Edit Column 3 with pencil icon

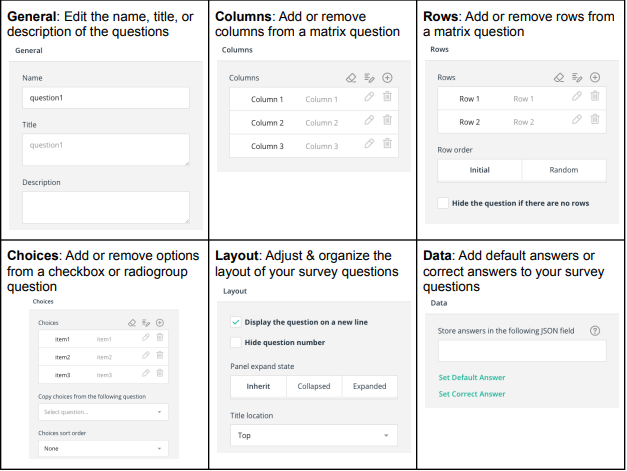(369, 144)
